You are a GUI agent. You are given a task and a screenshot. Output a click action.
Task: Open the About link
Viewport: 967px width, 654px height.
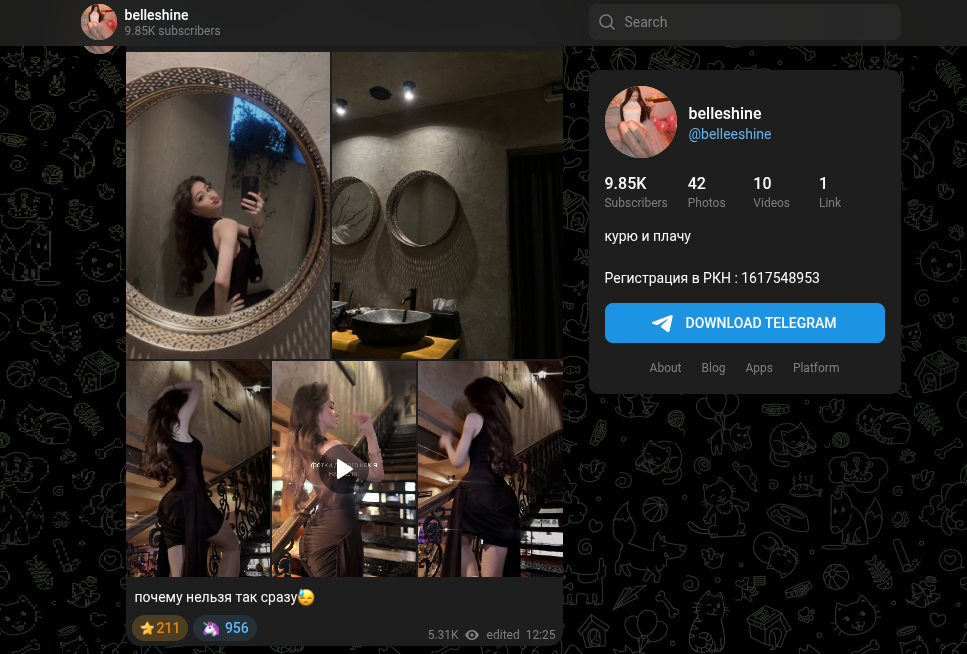pyautogui.click(x=665, y=368)
